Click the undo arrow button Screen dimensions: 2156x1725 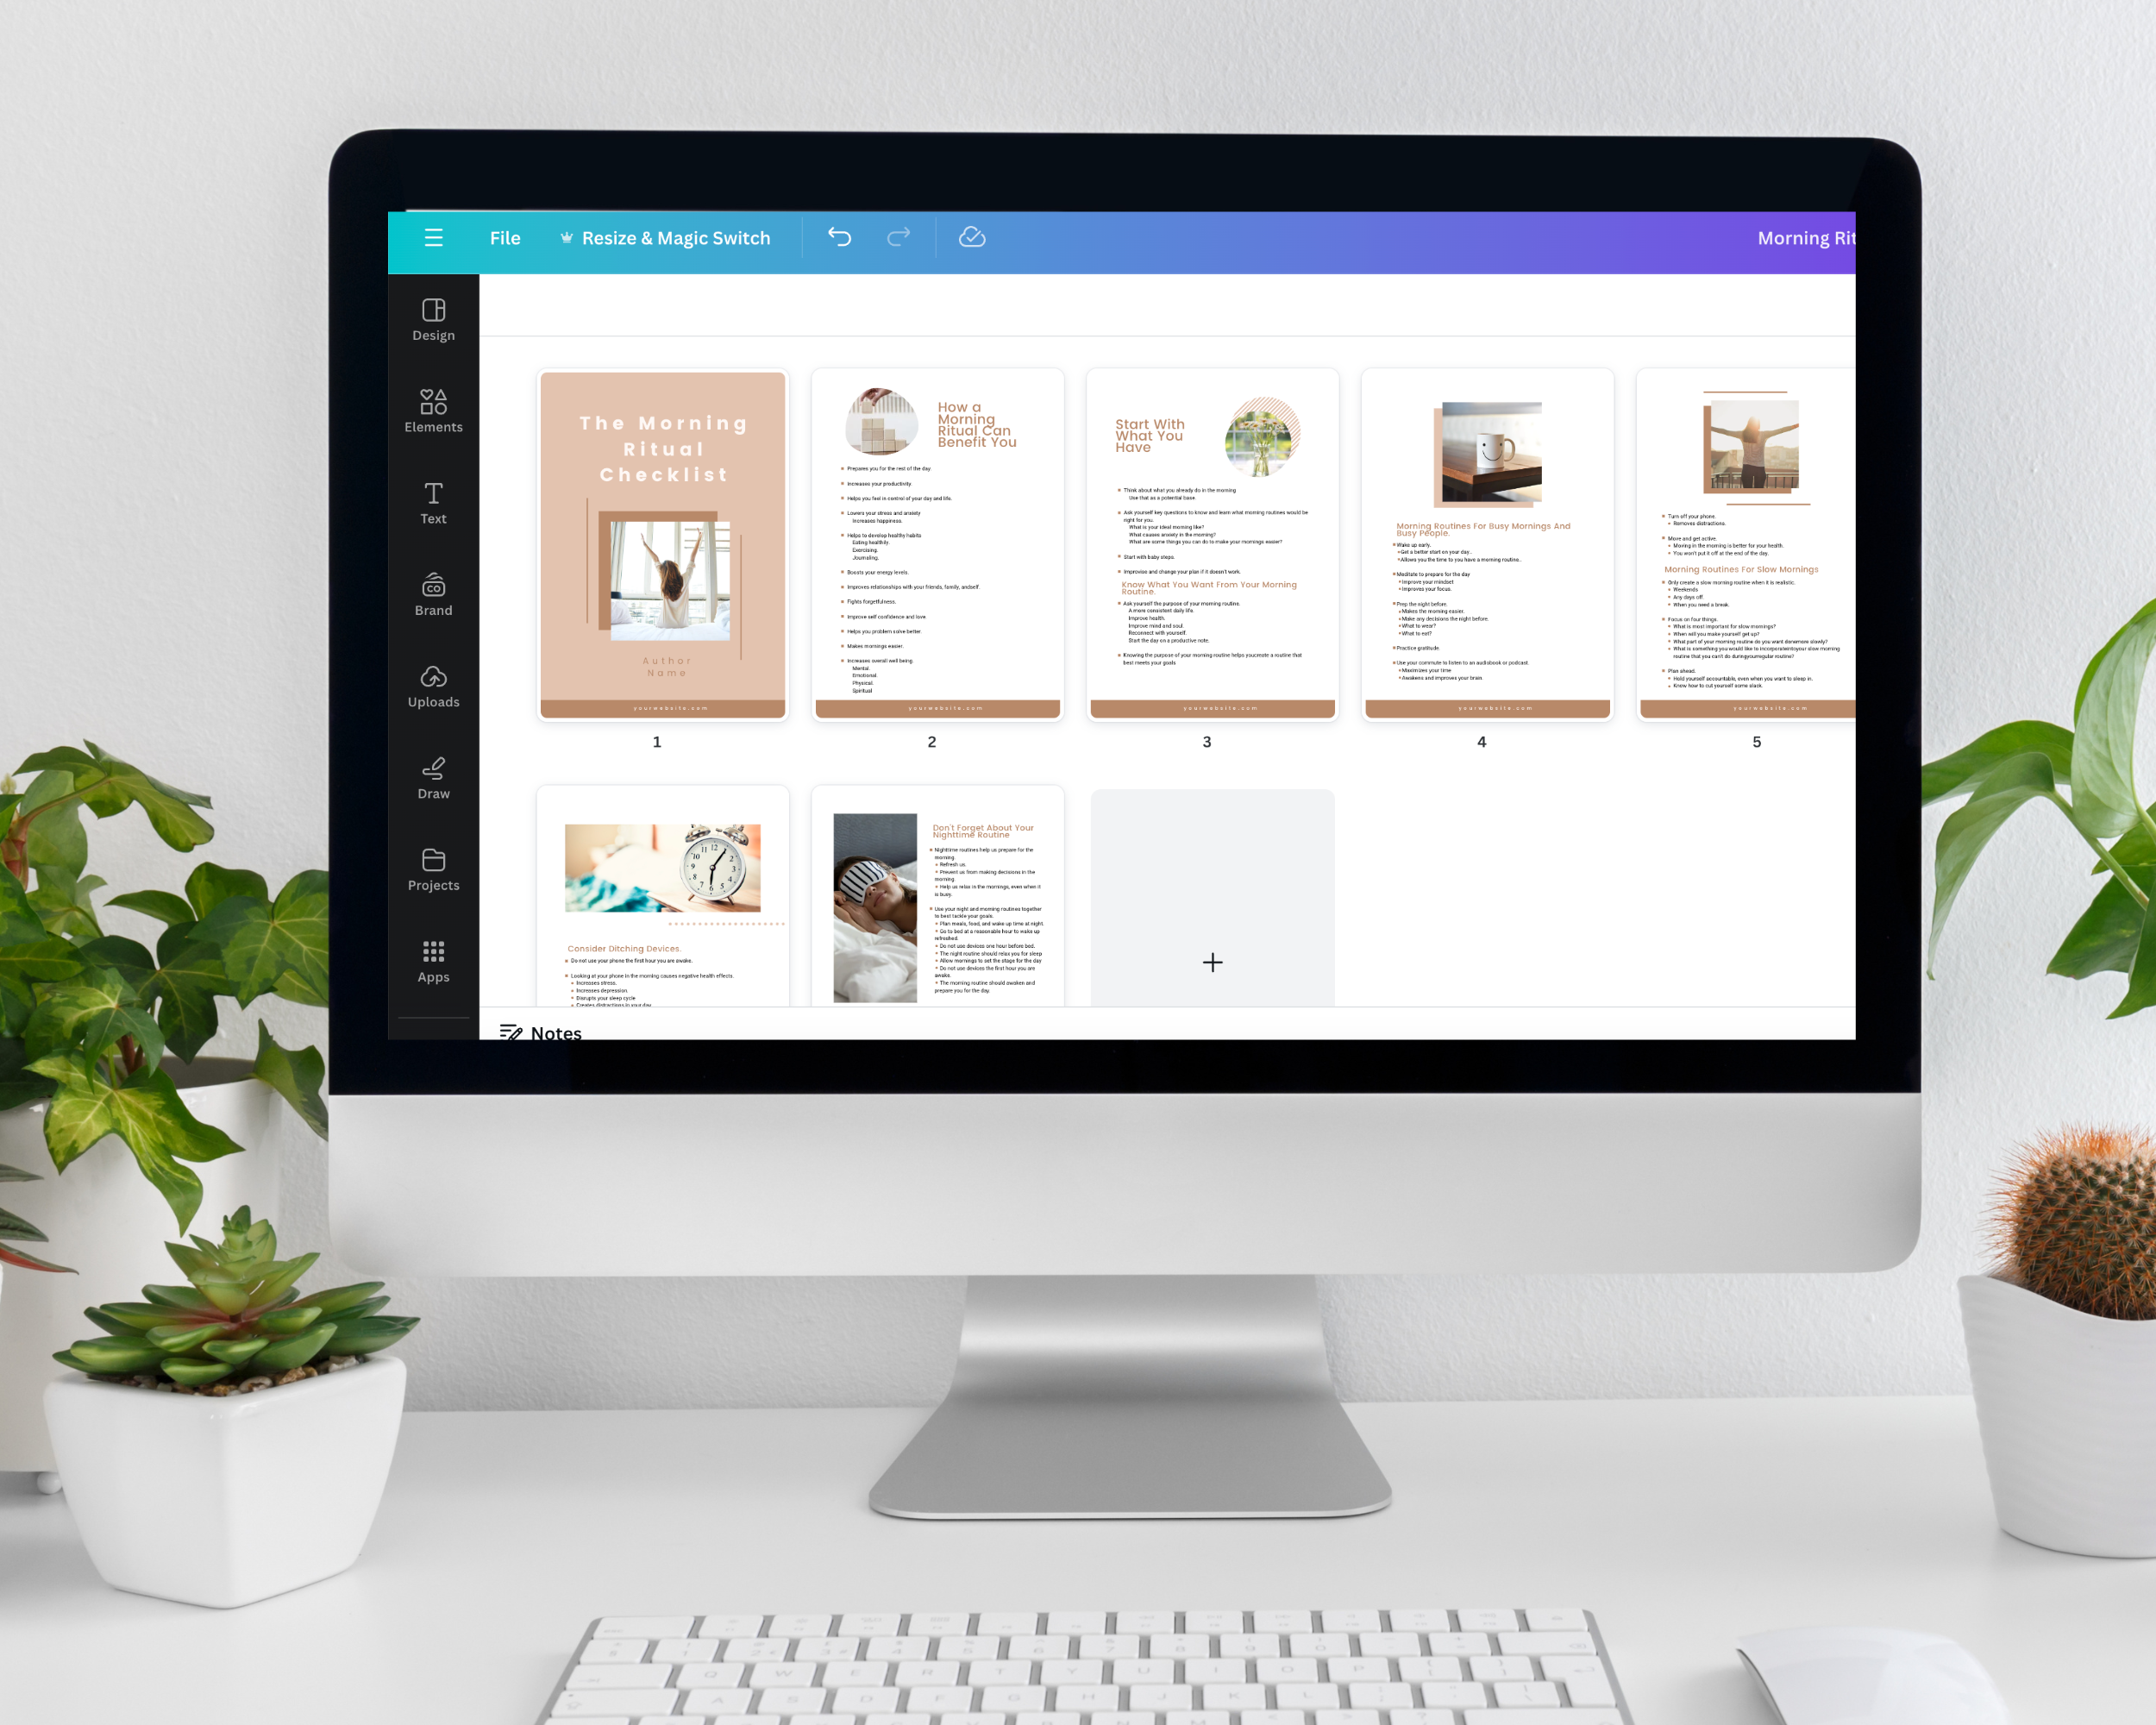843,238
